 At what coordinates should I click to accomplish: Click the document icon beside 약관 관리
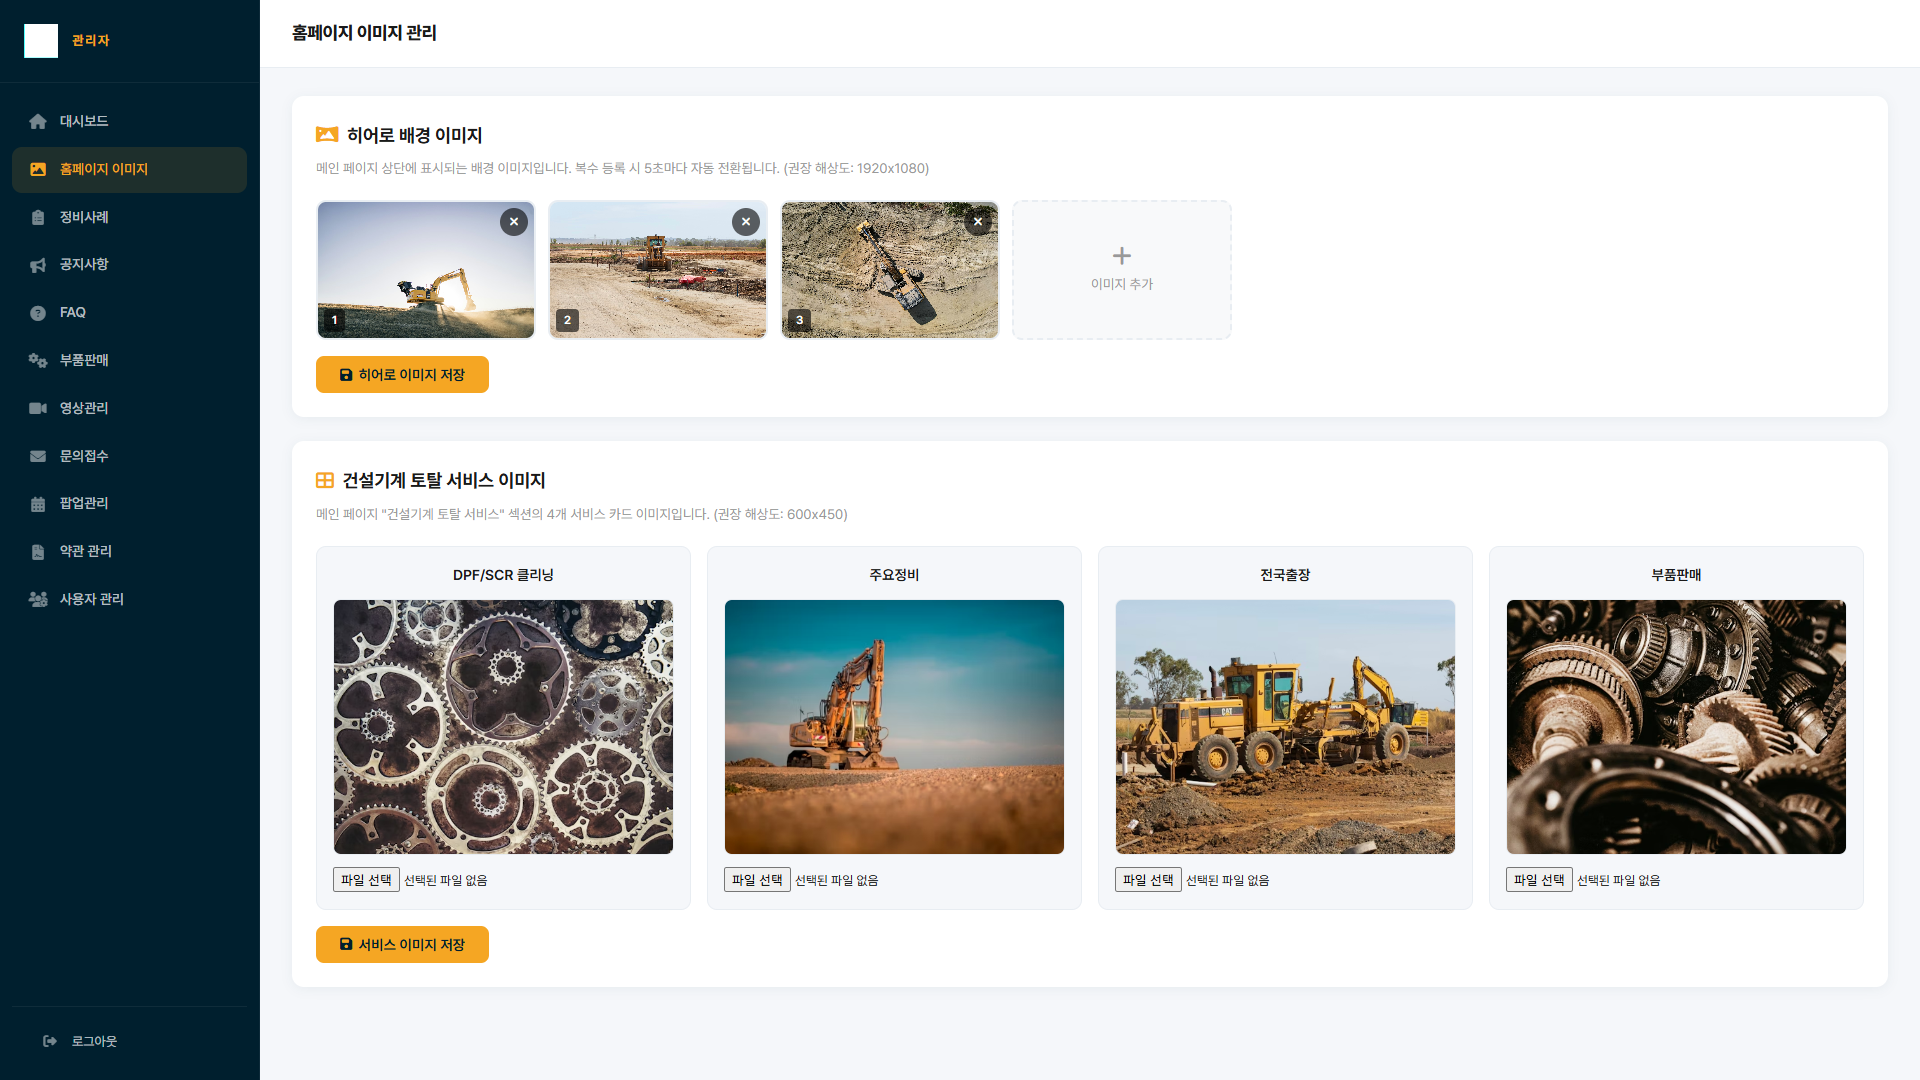38,552
